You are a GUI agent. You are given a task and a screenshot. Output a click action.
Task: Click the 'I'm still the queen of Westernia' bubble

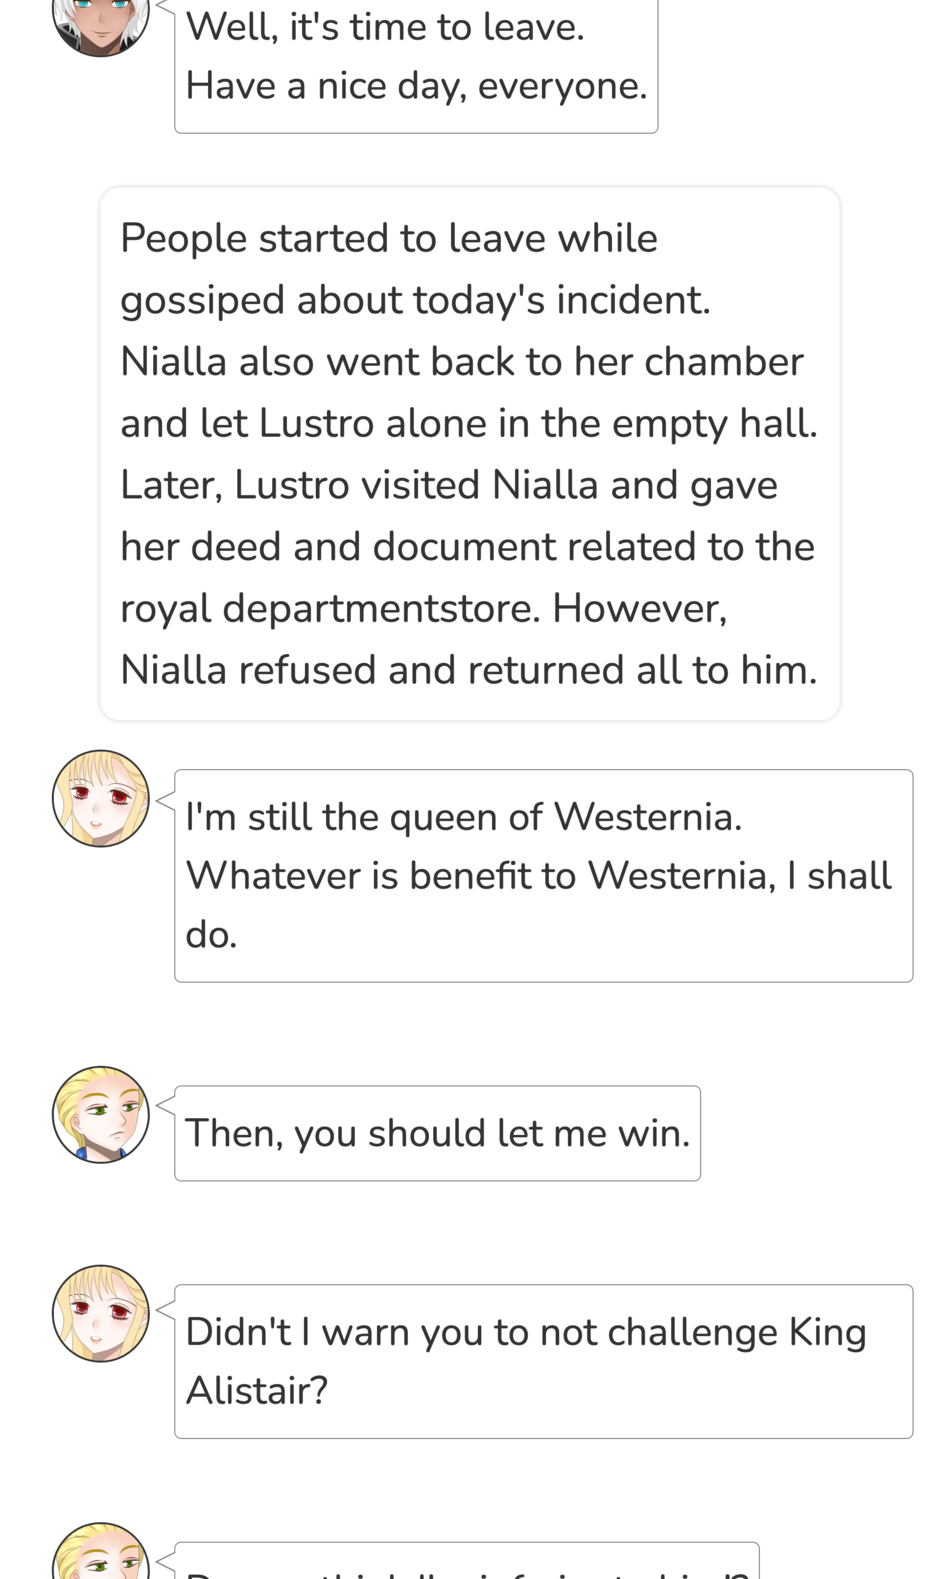pyautogui.click(x=543, y=875)
